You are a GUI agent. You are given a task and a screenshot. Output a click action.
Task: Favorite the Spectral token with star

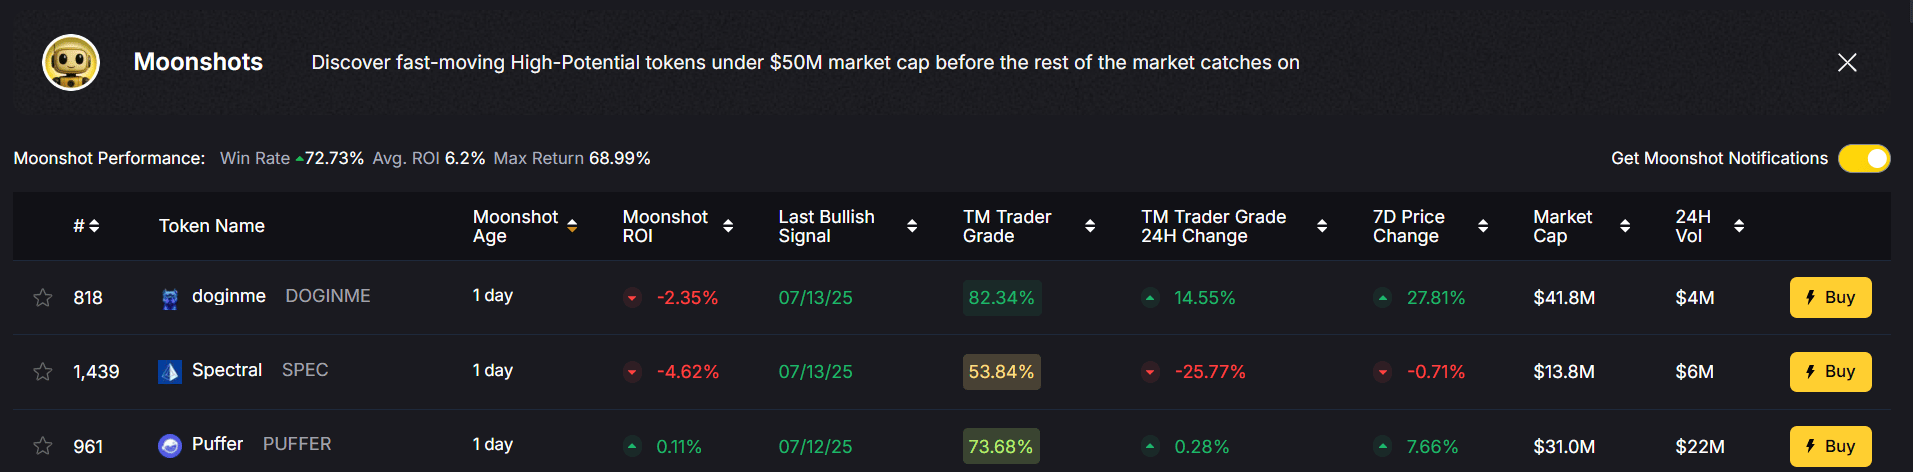pos(43,372)
